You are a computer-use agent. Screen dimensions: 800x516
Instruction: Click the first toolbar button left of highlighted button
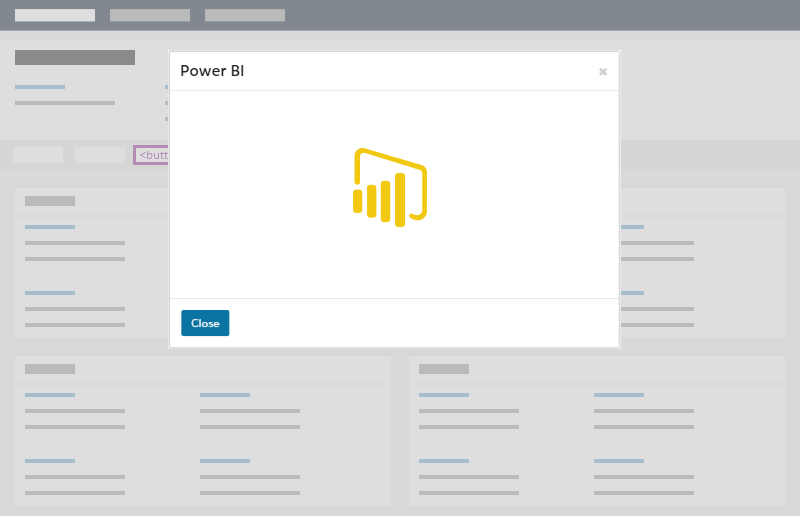point(38,155)
